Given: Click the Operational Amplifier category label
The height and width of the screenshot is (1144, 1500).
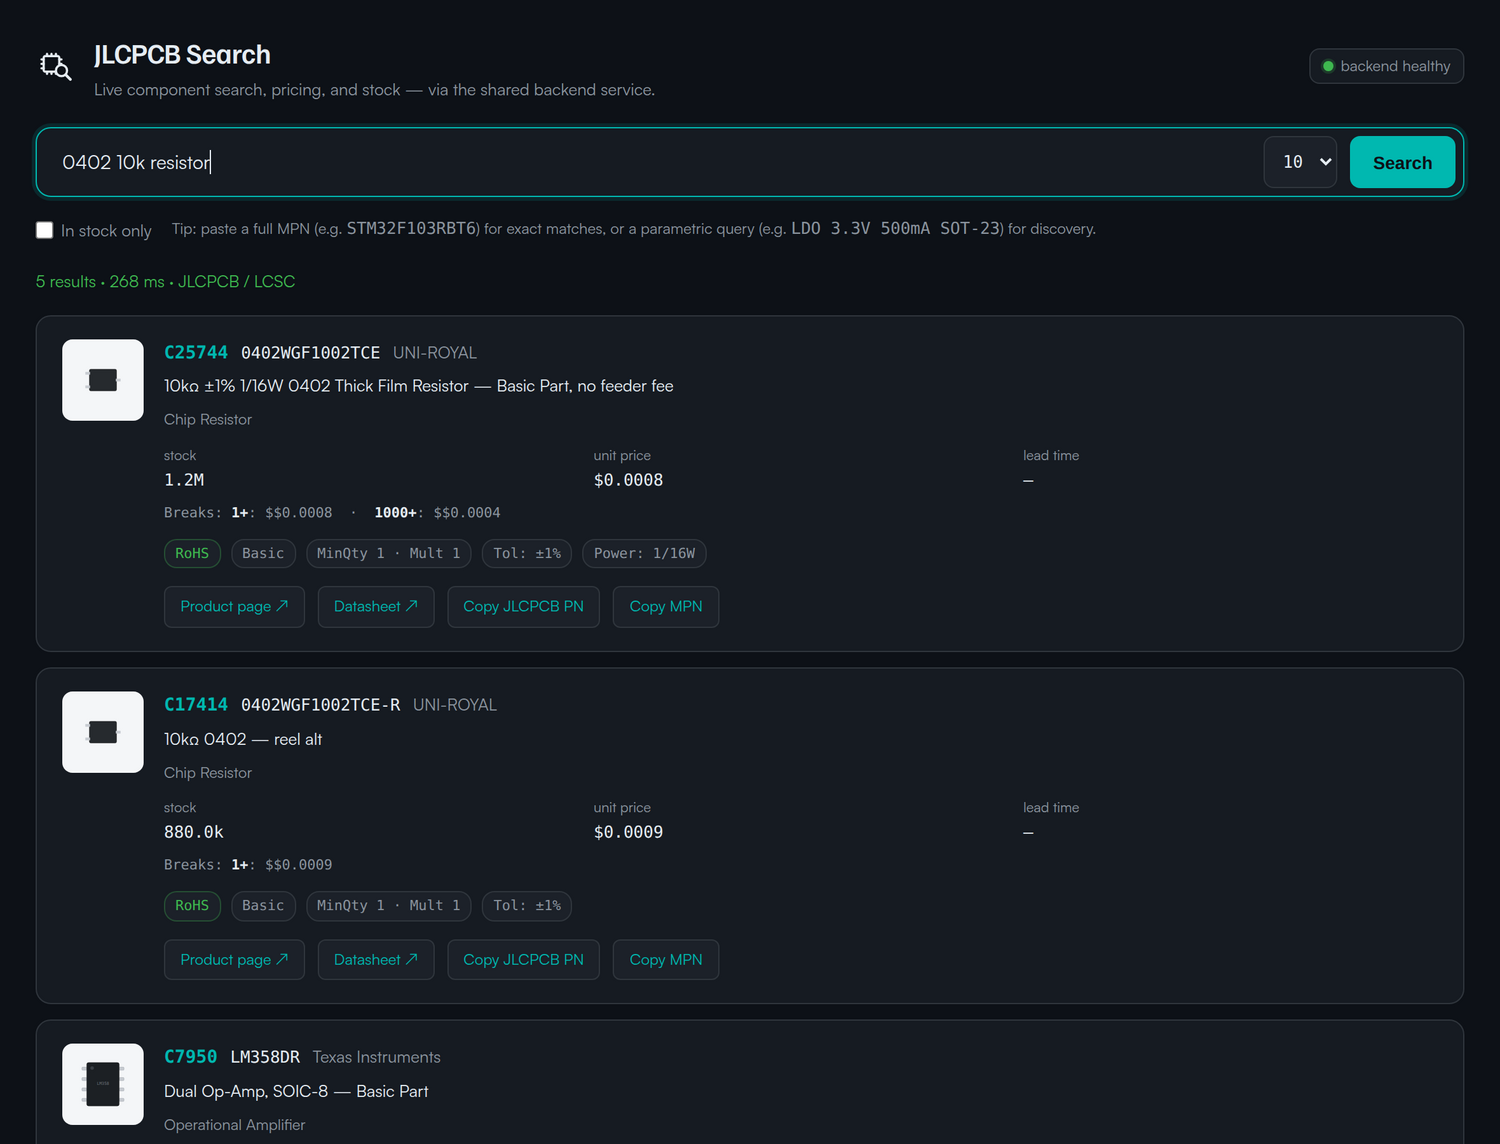Looking at the screenshot, I should [235, 1125].
